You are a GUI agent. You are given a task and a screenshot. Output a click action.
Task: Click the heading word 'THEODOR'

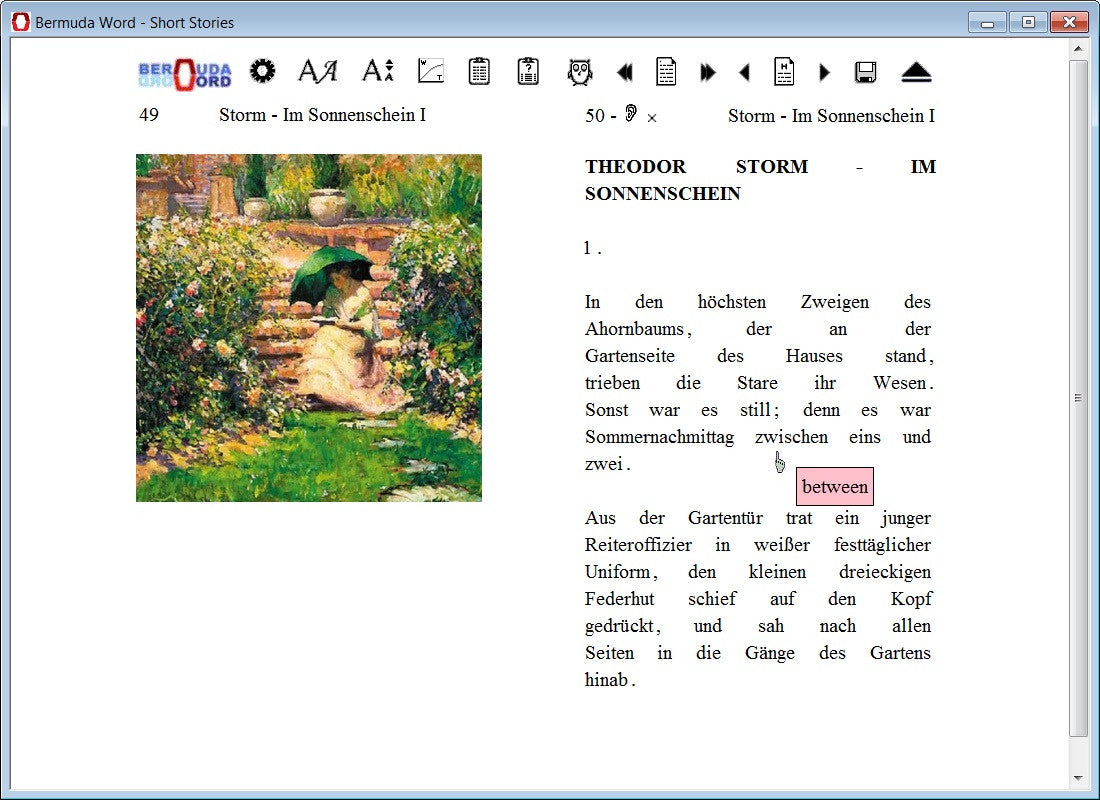(x=636, y=167)
